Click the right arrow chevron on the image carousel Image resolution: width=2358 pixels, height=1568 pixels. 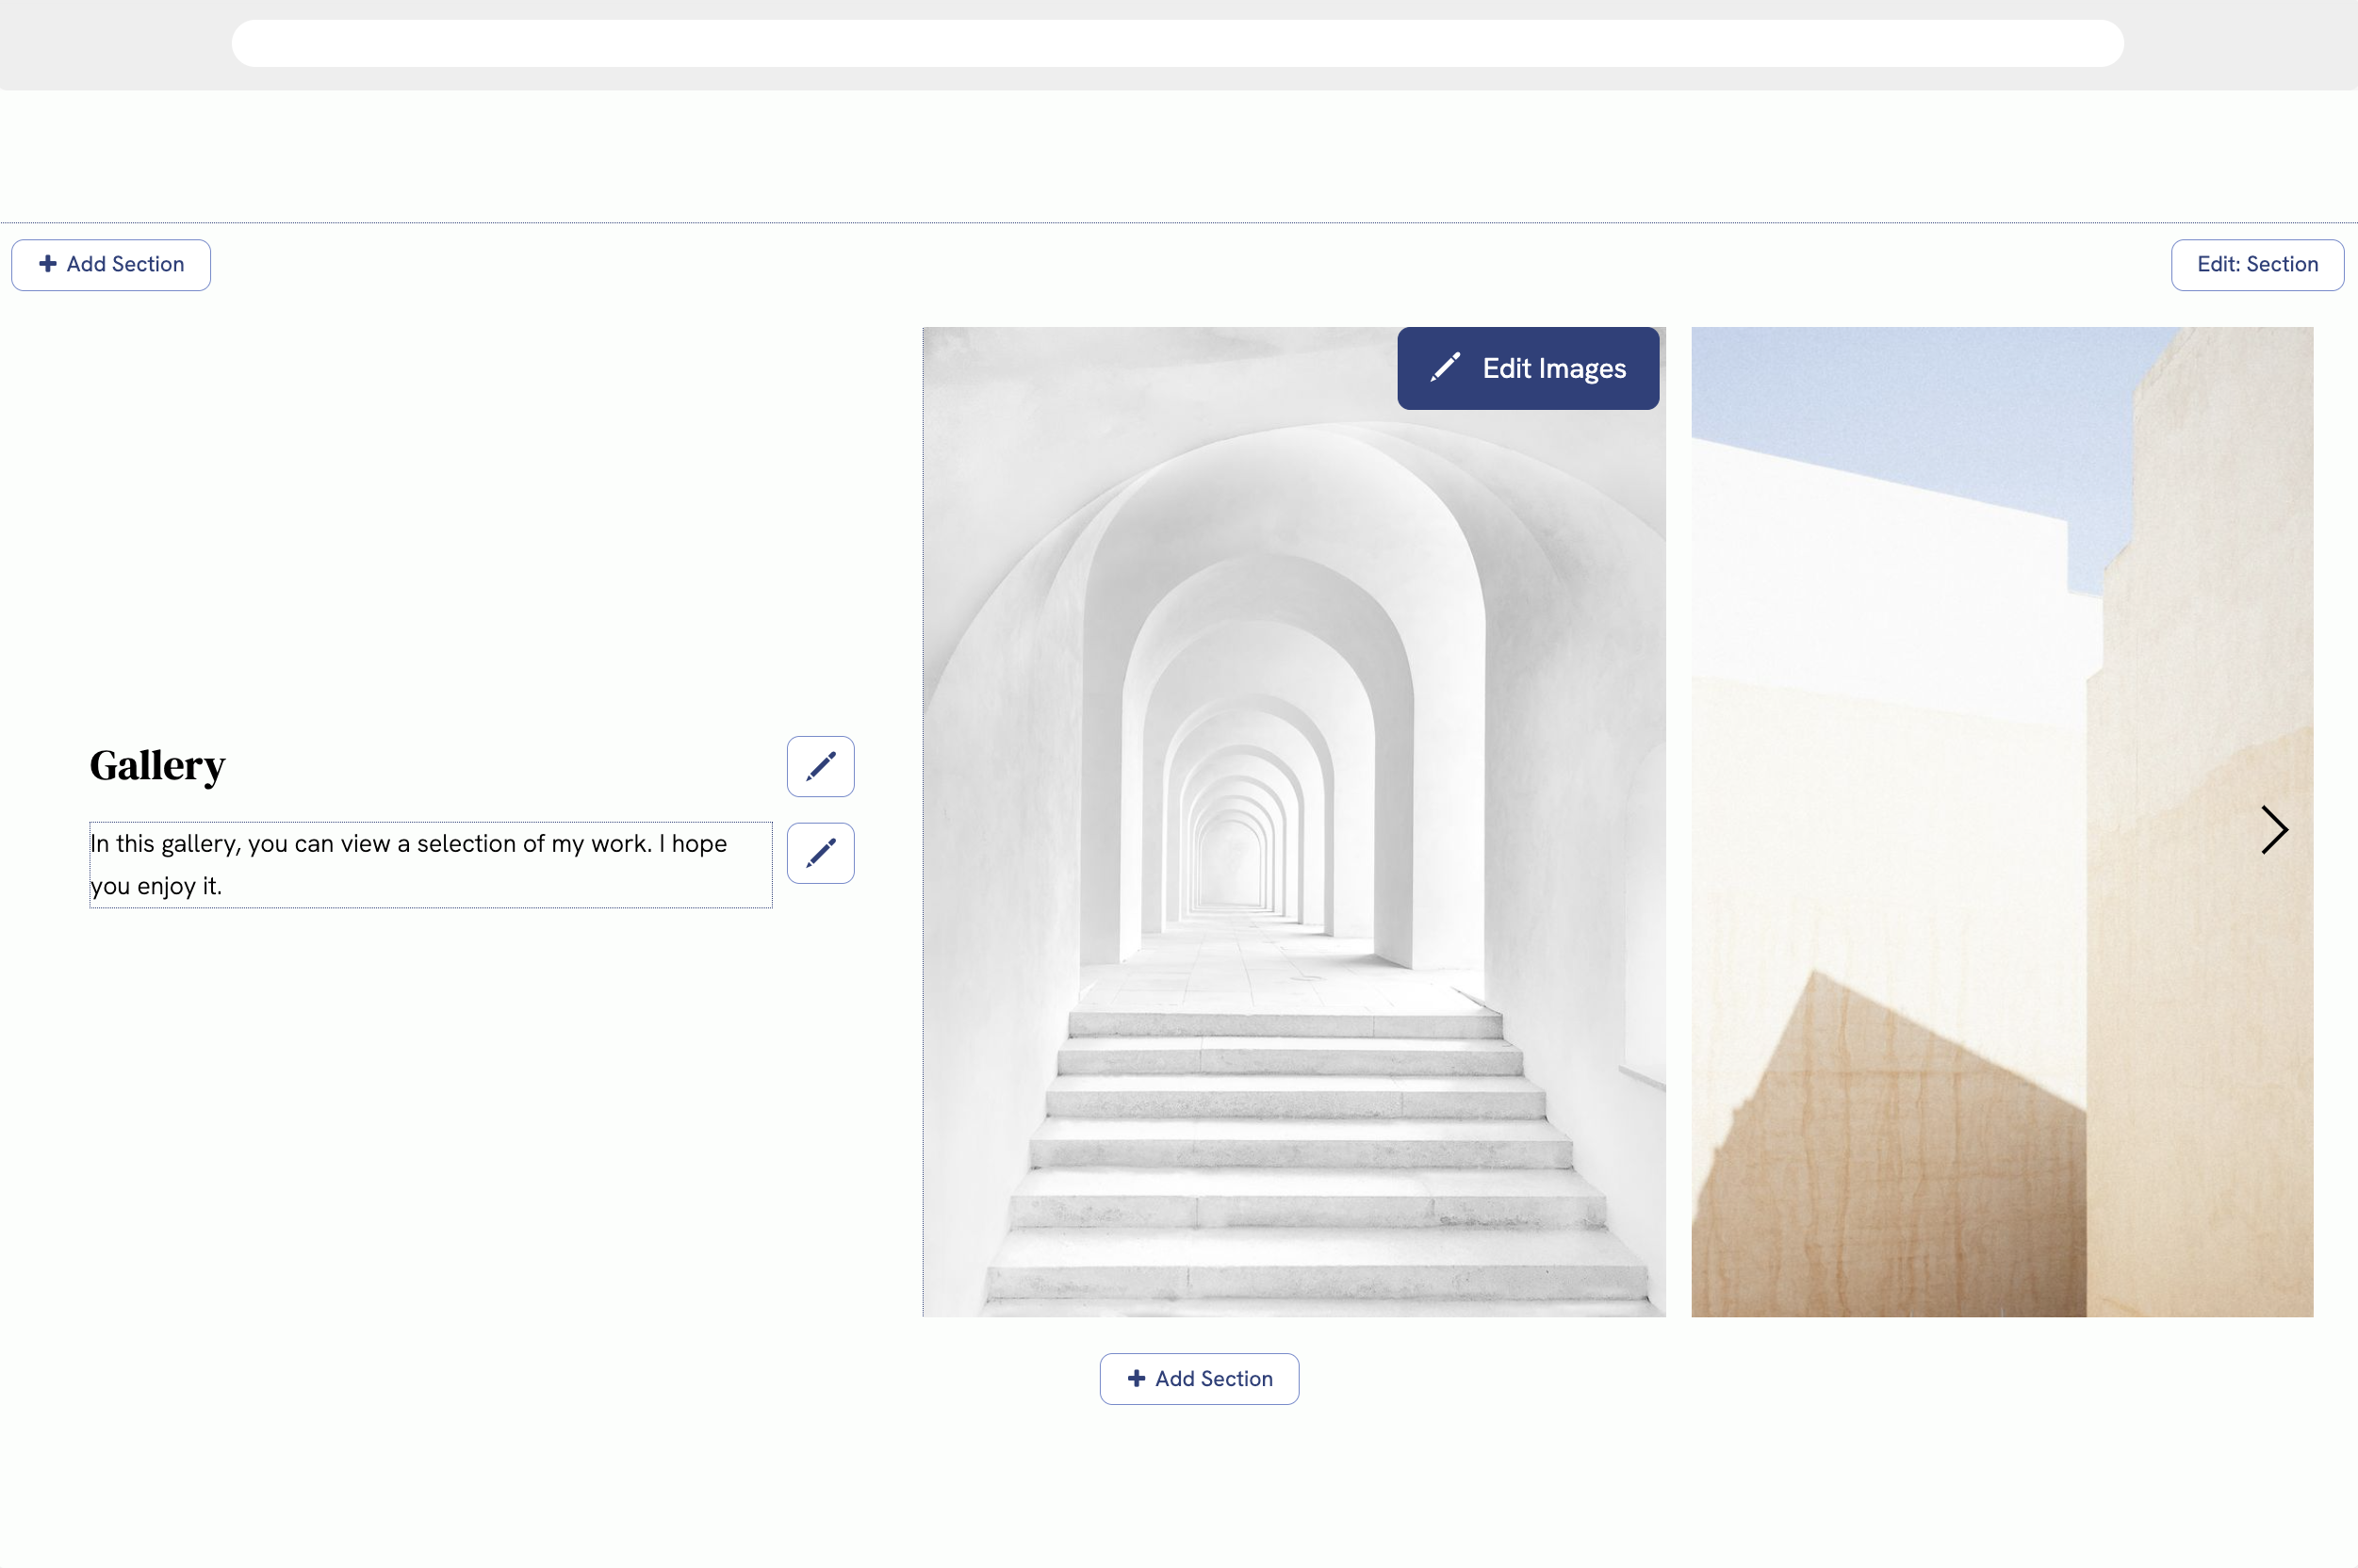(x=2274, y=829)
